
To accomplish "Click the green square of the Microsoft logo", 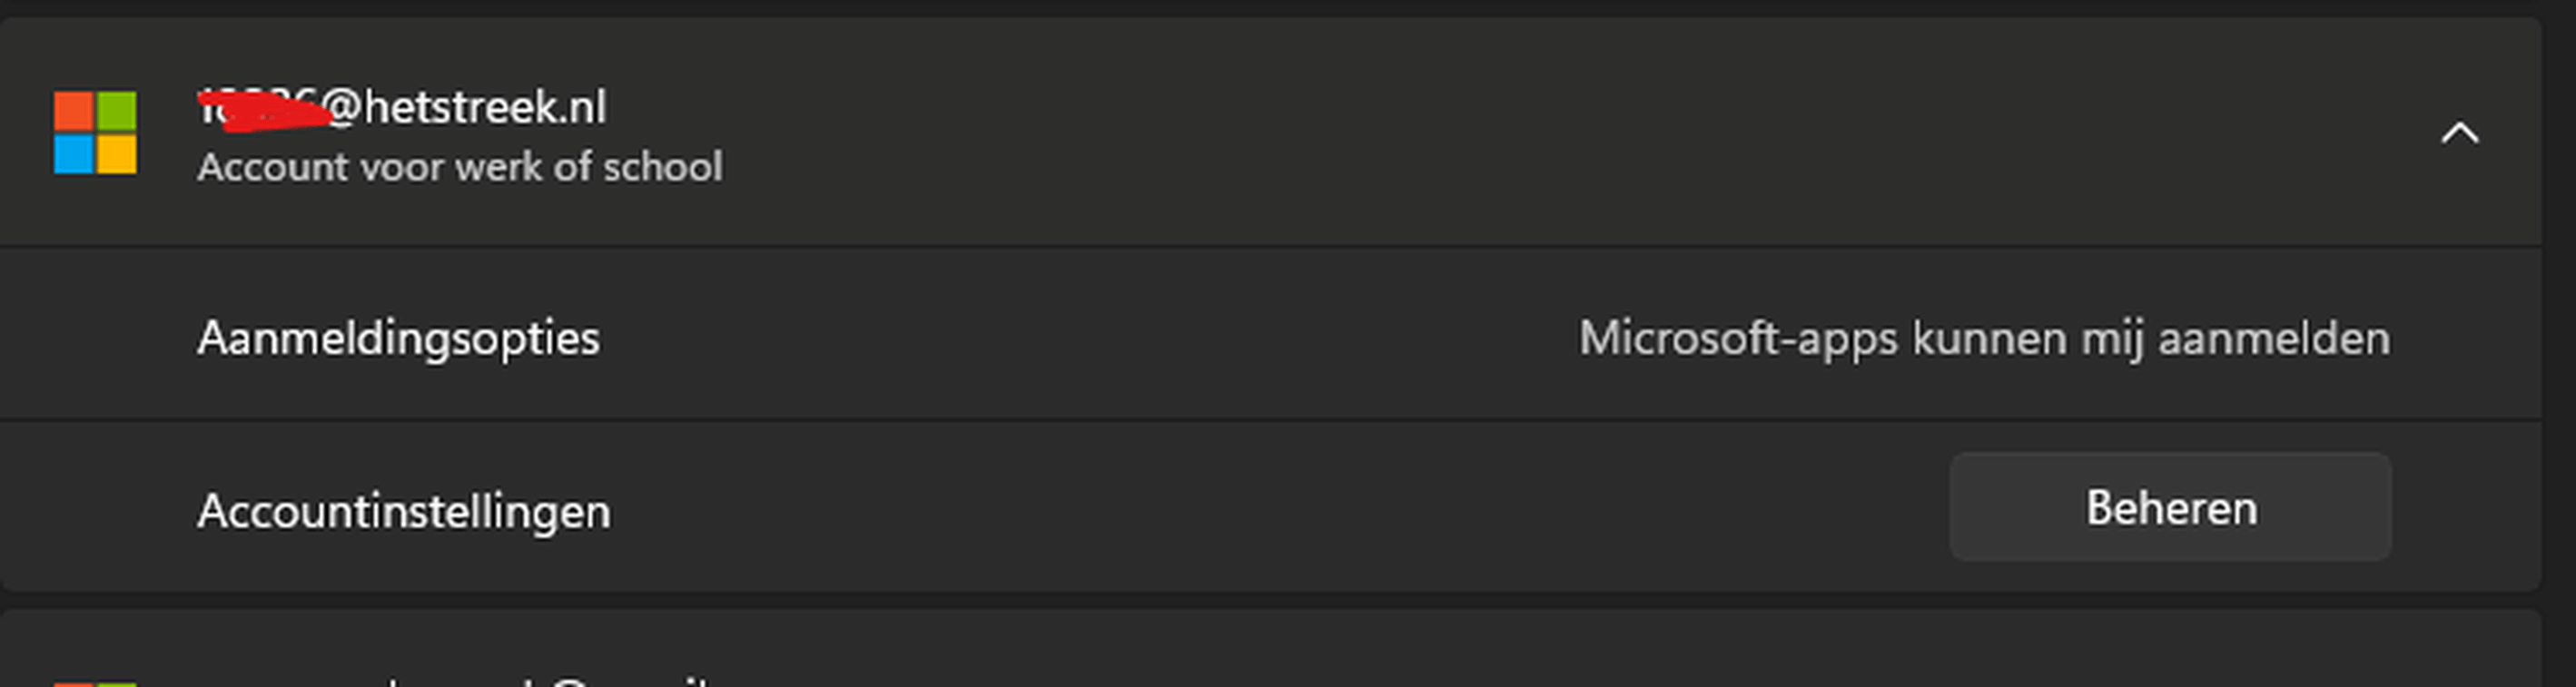I will pyautogui.click(x=117, y=111).
